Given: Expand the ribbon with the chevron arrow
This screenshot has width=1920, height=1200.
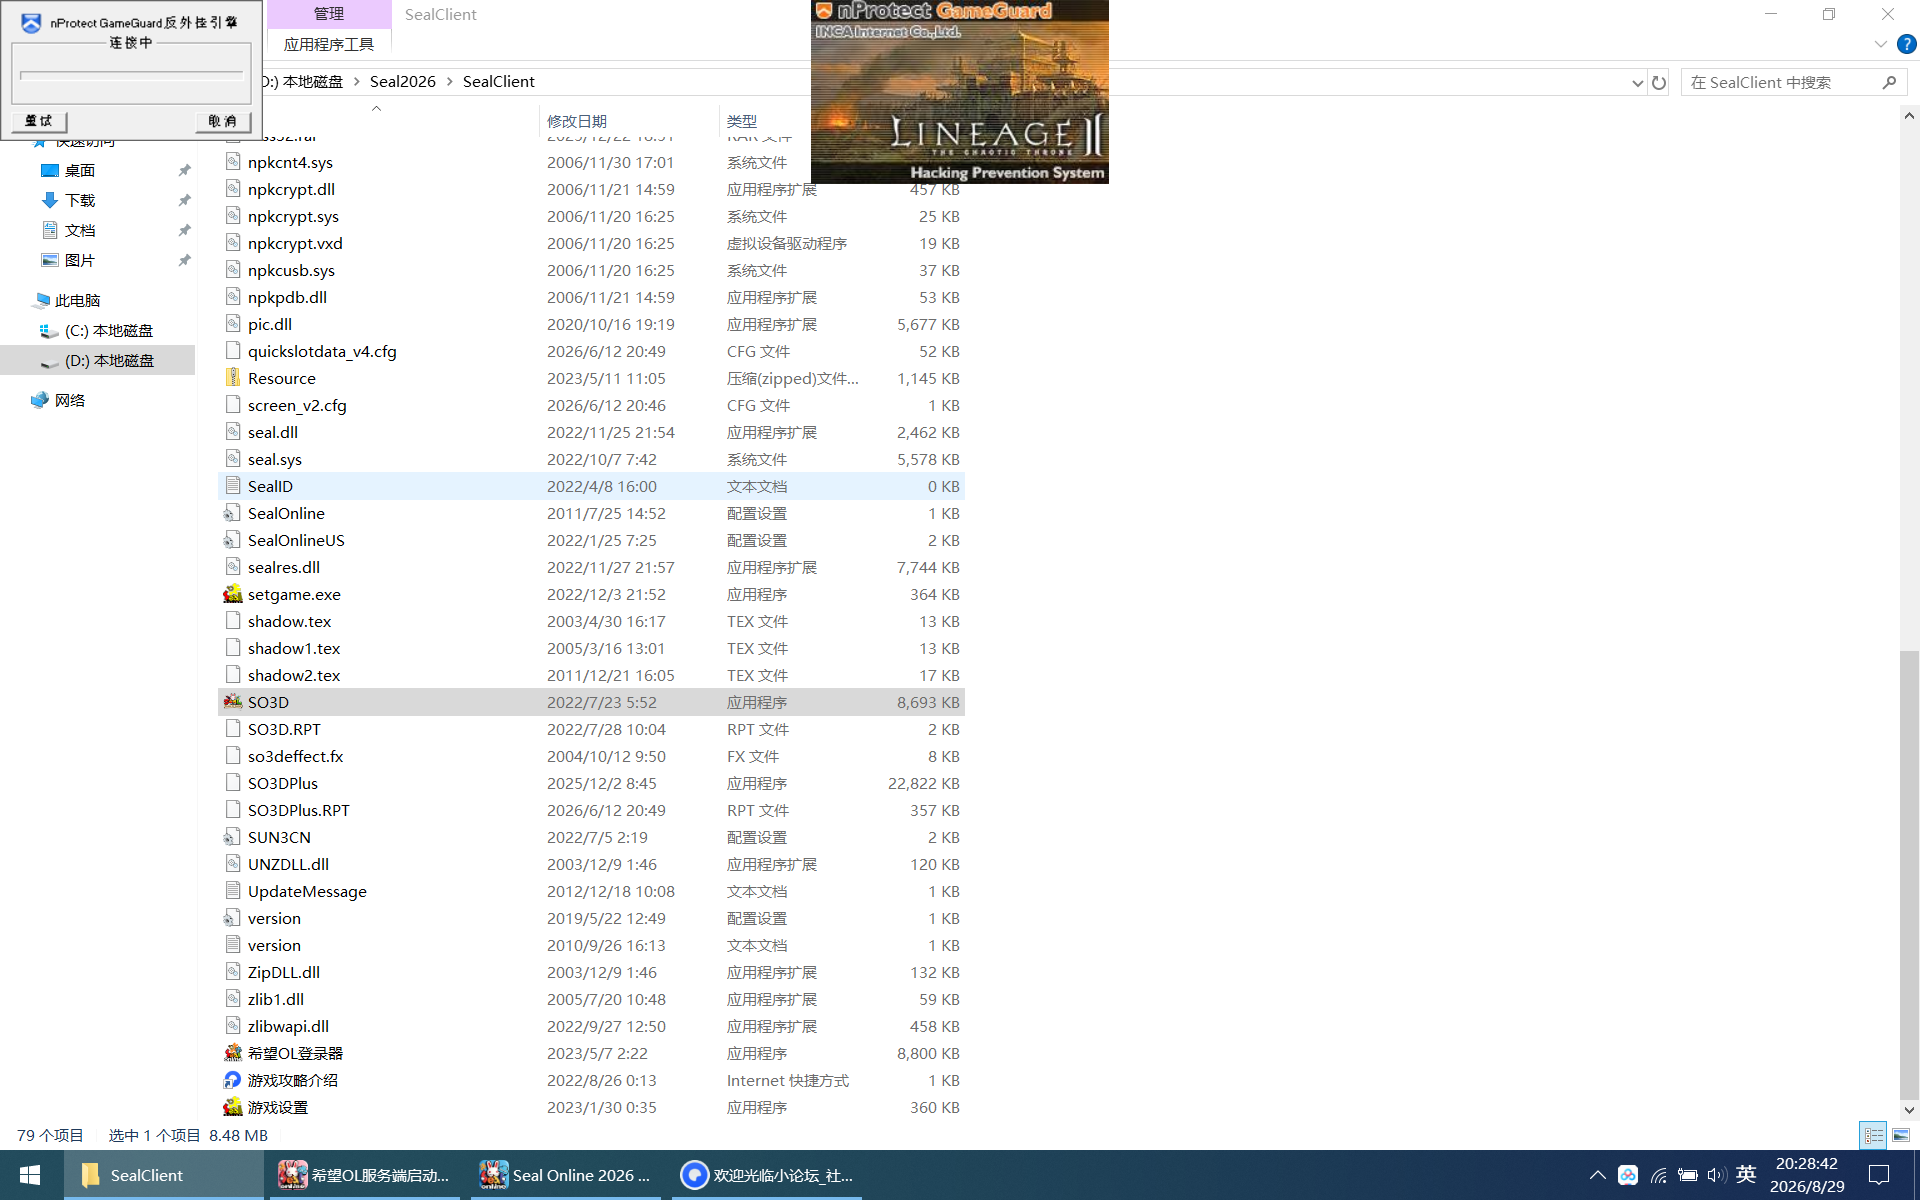Looking at the screenshot, I should (1880, 44).
